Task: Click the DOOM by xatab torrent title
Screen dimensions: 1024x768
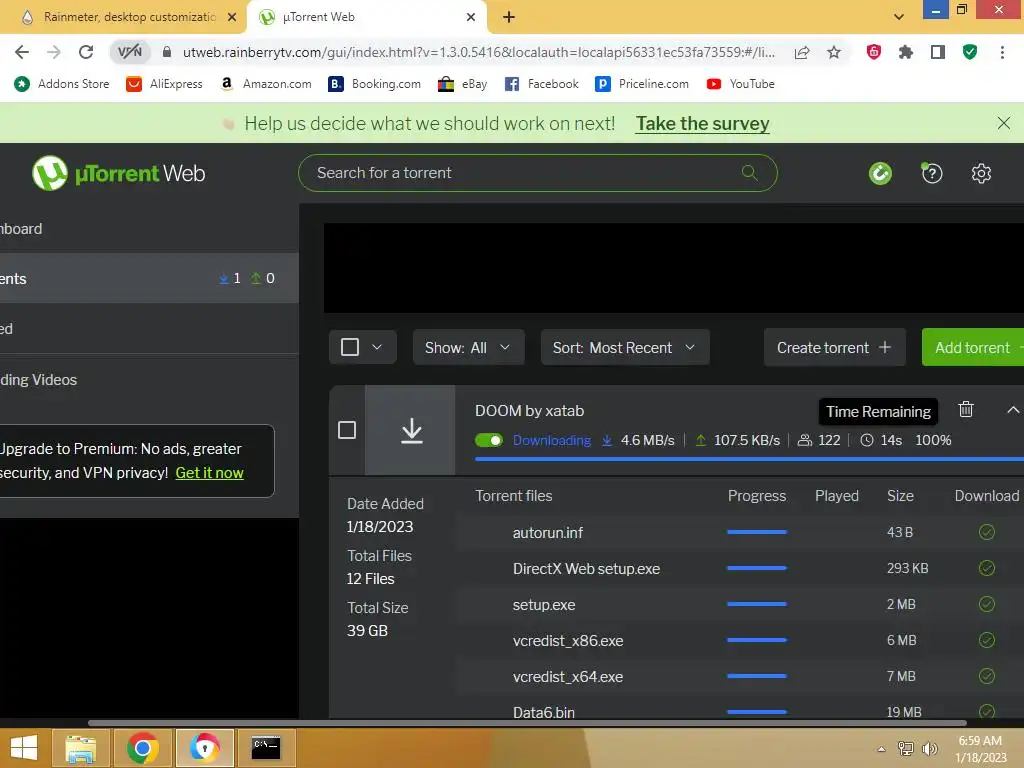Action: 529,411
